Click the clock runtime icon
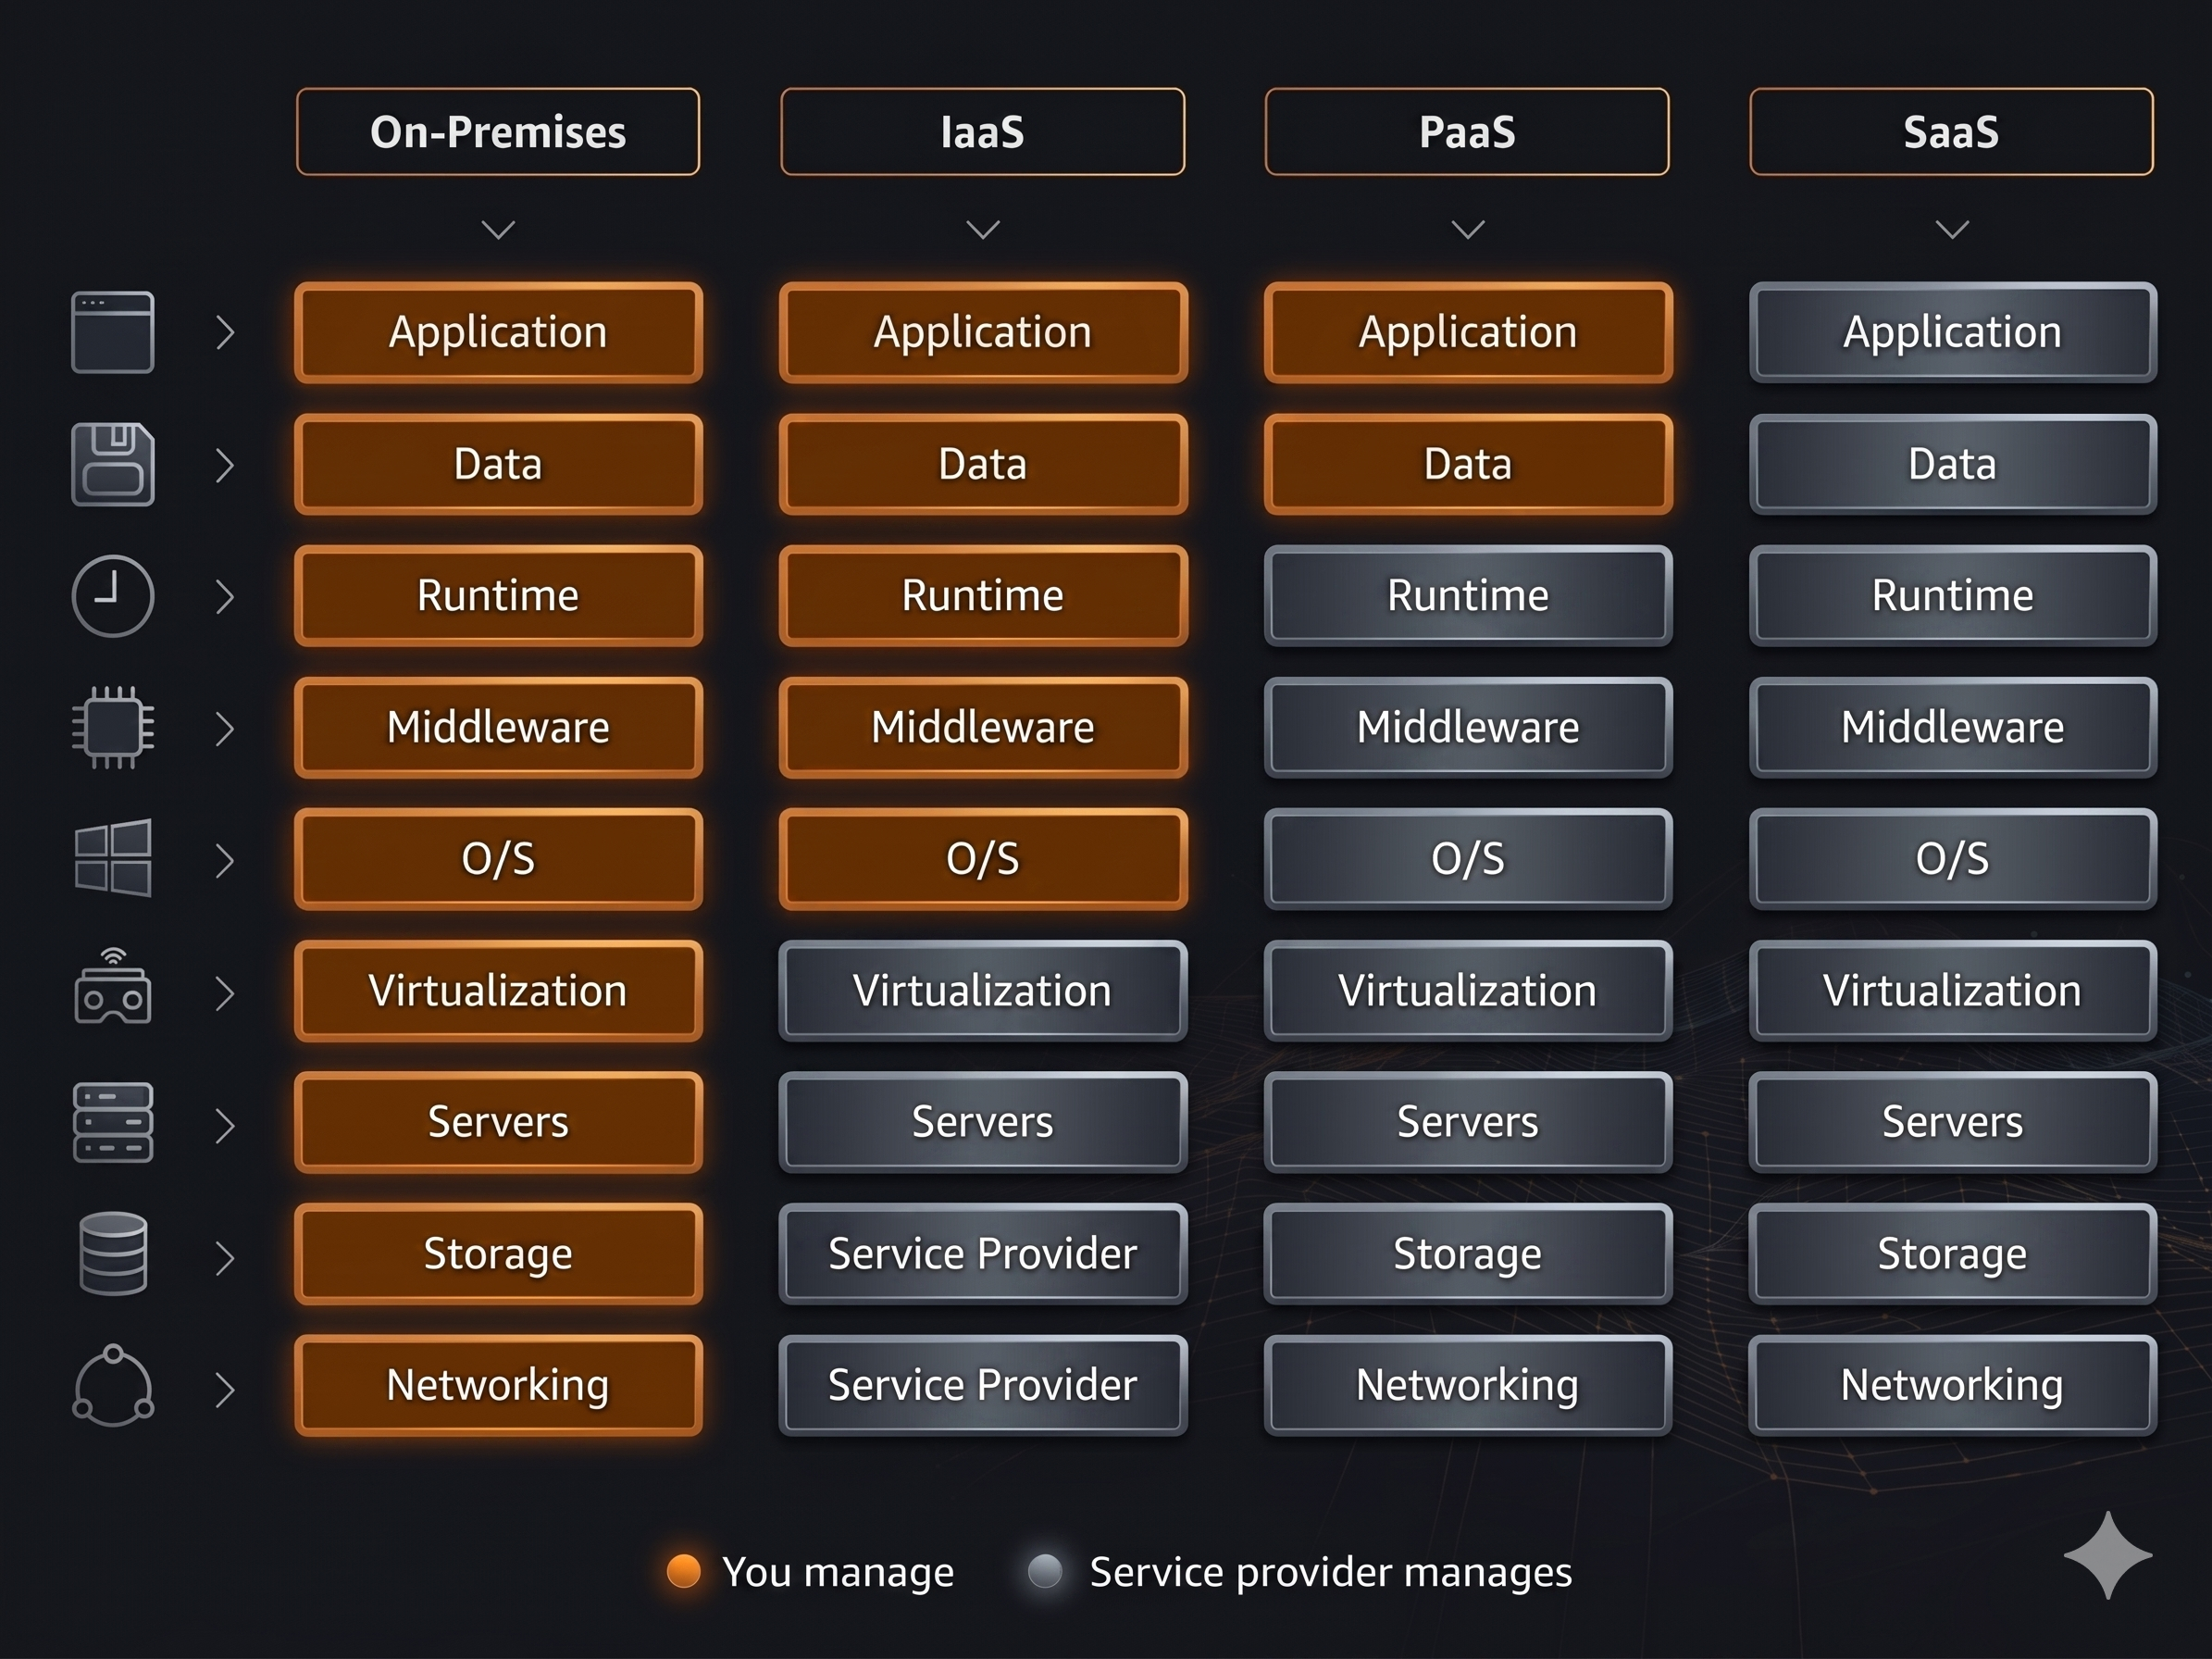 point(113,596)
